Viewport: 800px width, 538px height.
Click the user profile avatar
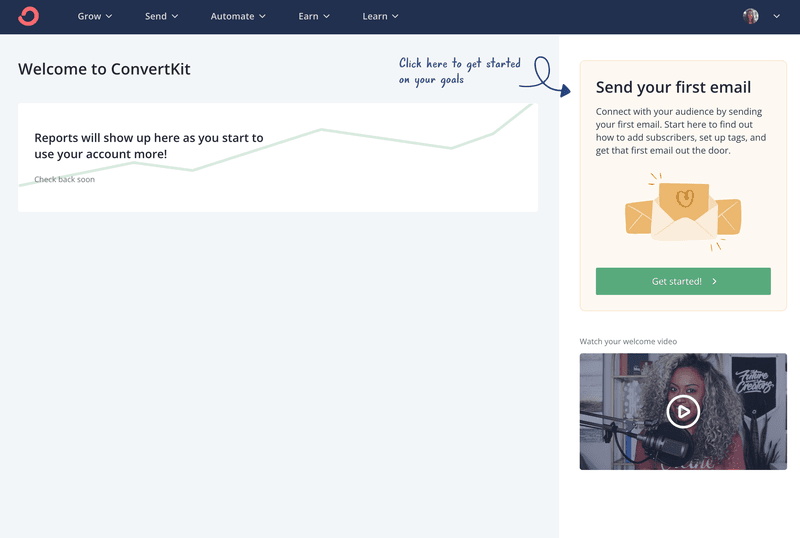coord(751,16)
